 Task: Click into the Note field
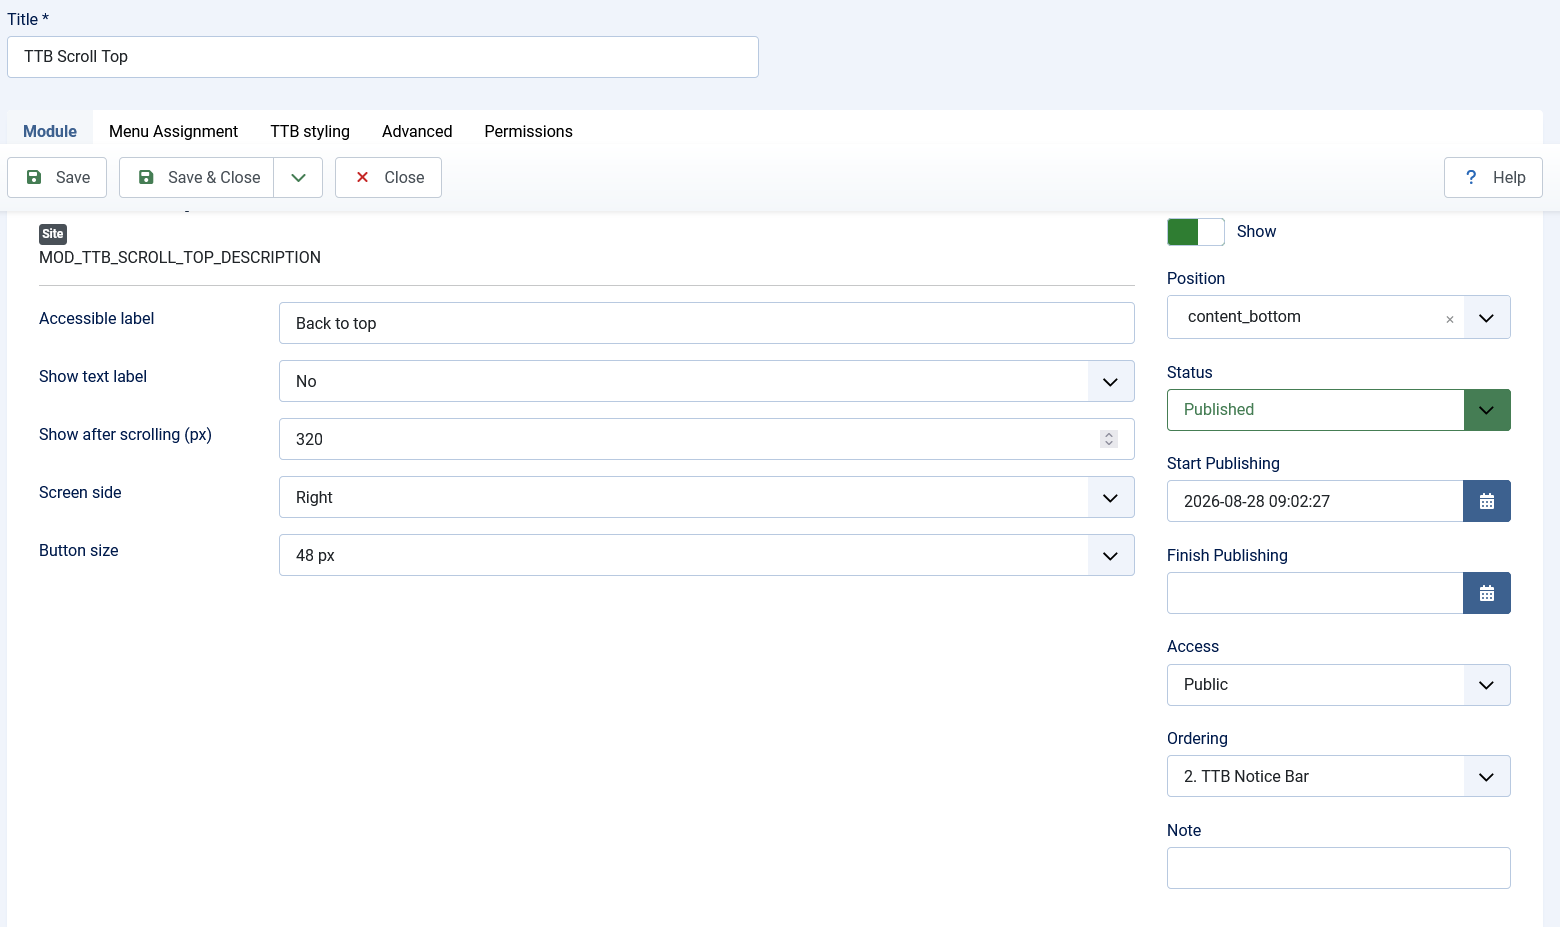coord(1338,868)
